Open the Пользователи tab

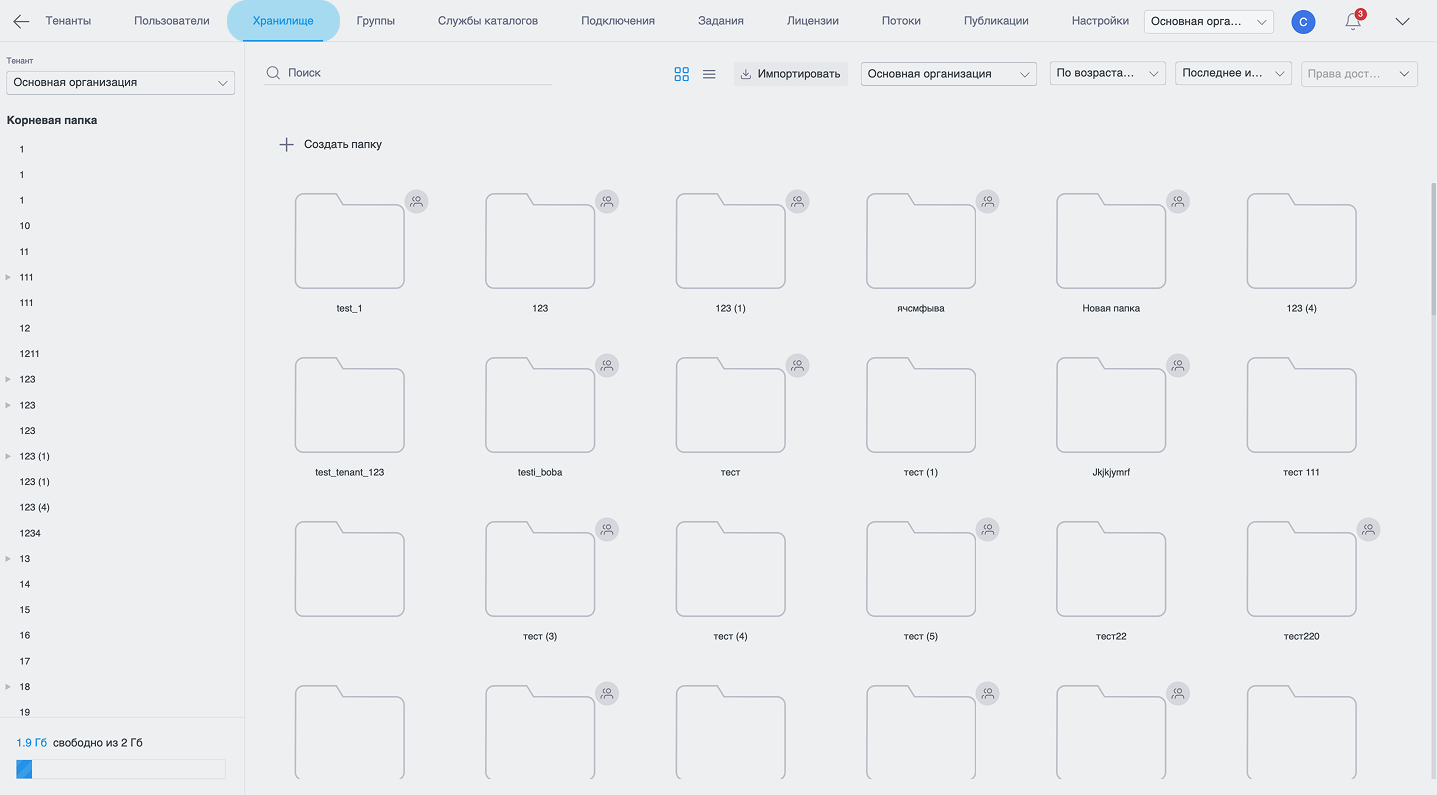[172, 21]
